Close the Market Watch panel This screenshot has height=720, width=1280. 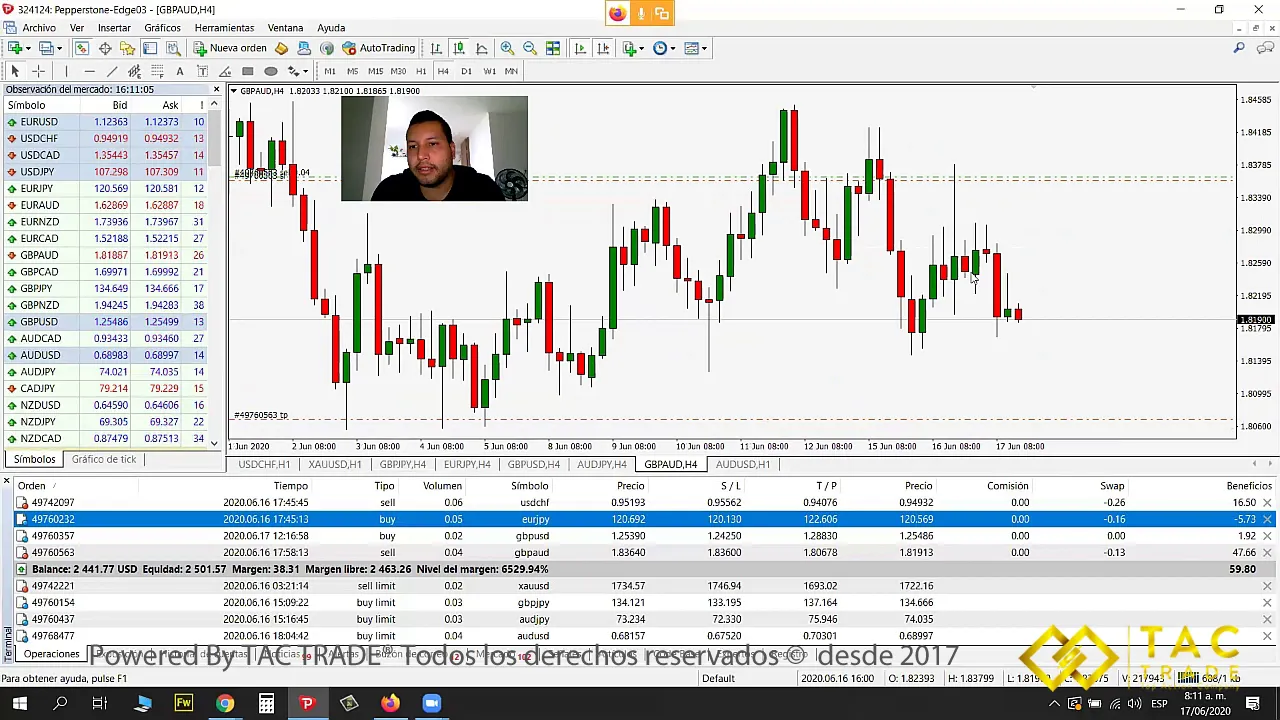point(216,90)
